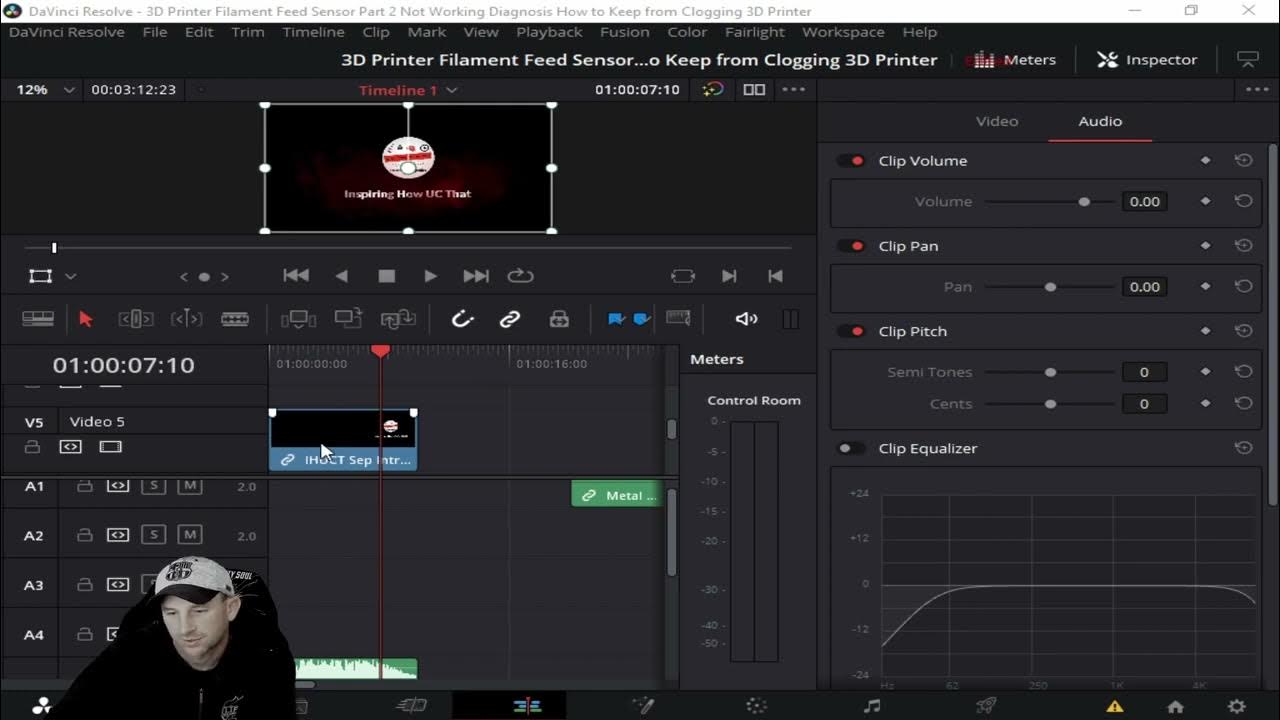Image resolution: width=1280 pixels, height=720 pixels.
Task: Open the Fairlight menu
Action: [754, 32]
